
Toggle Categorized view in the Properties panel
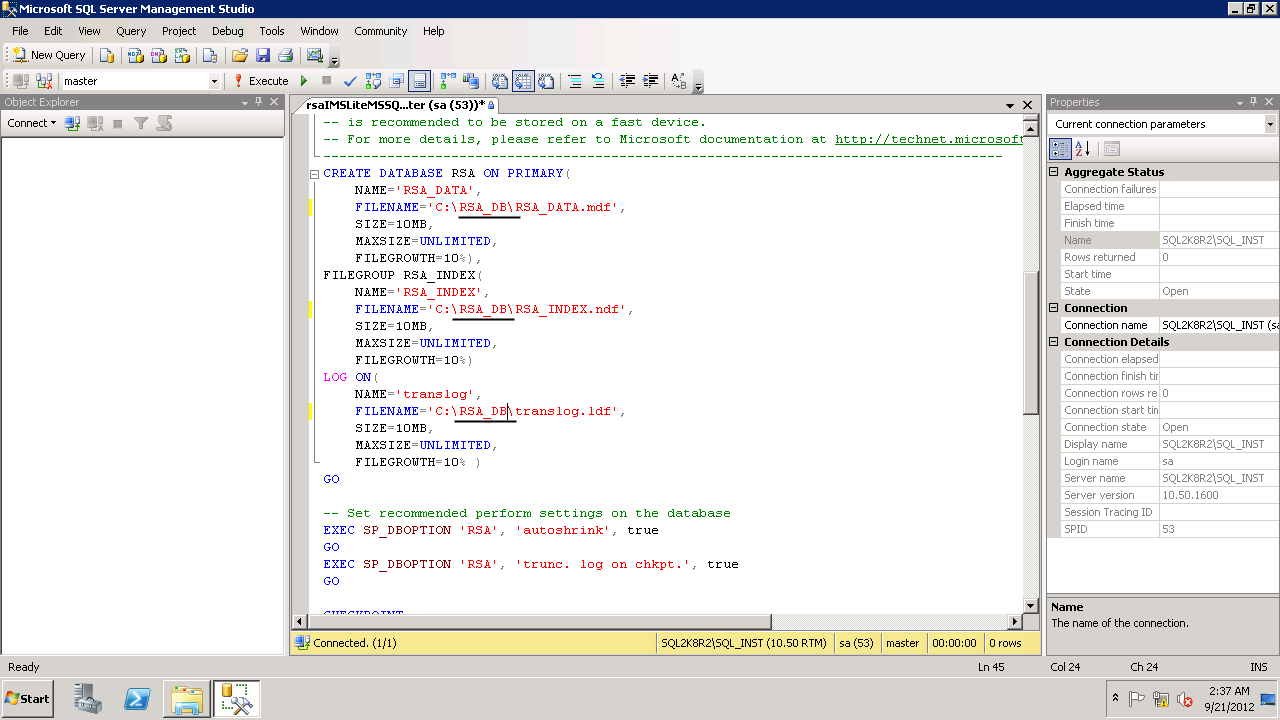(x=1060, y=149)
